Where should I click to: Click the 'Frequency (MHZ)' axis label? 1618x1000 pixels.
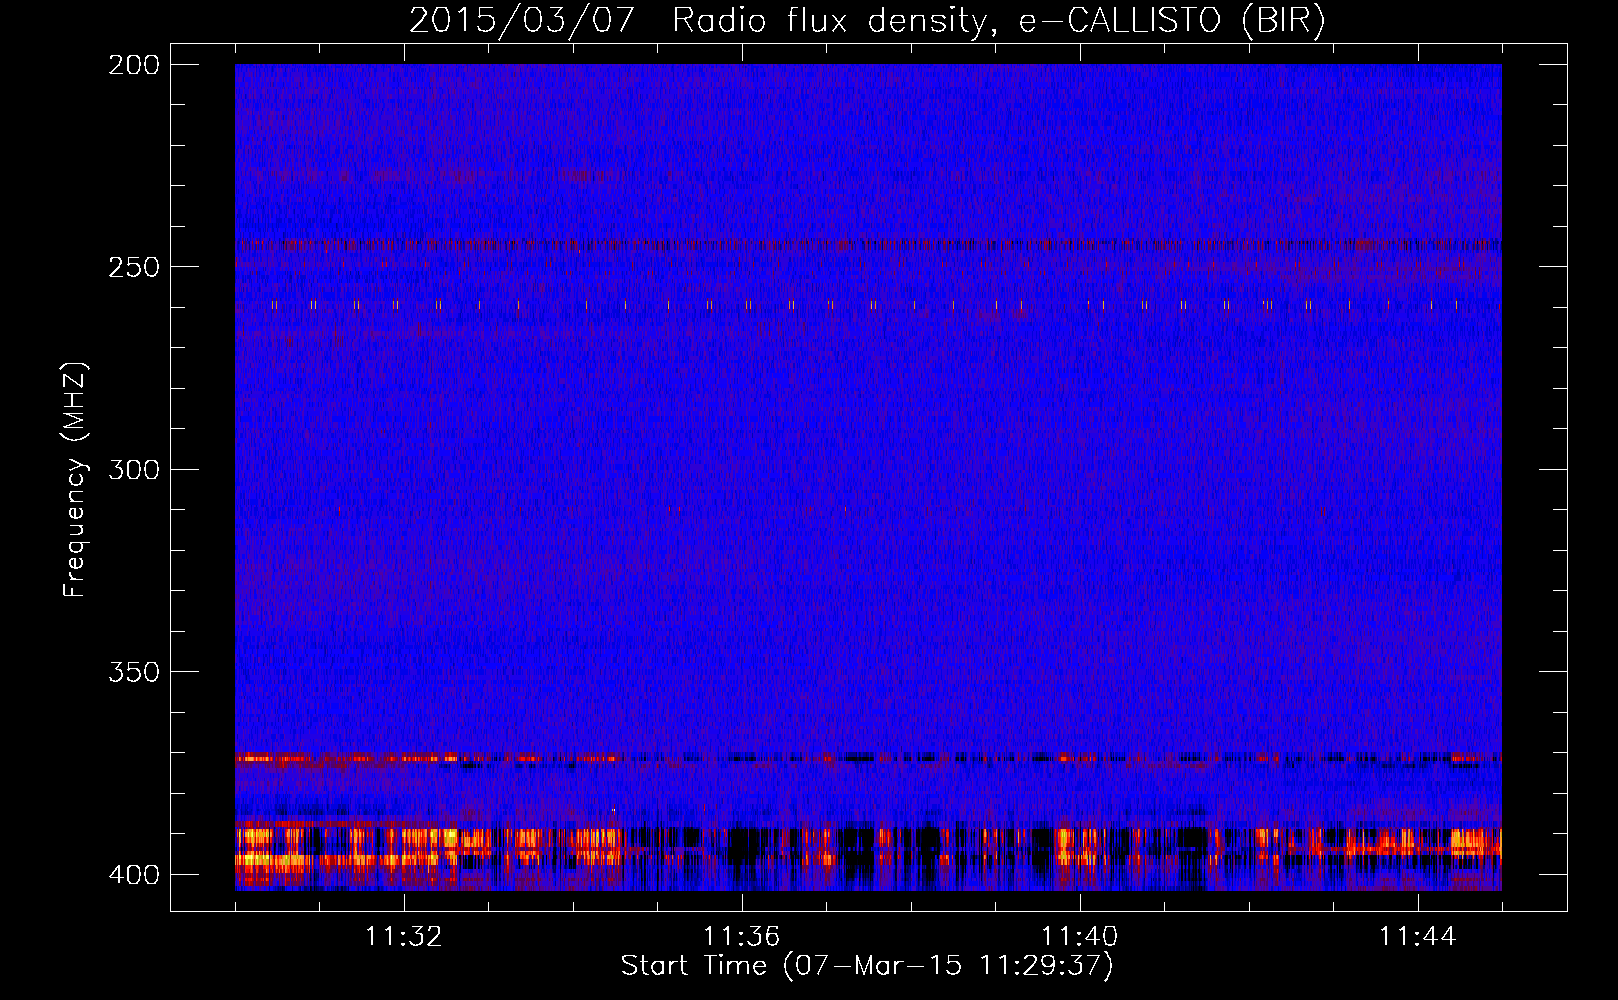[76, 479]
